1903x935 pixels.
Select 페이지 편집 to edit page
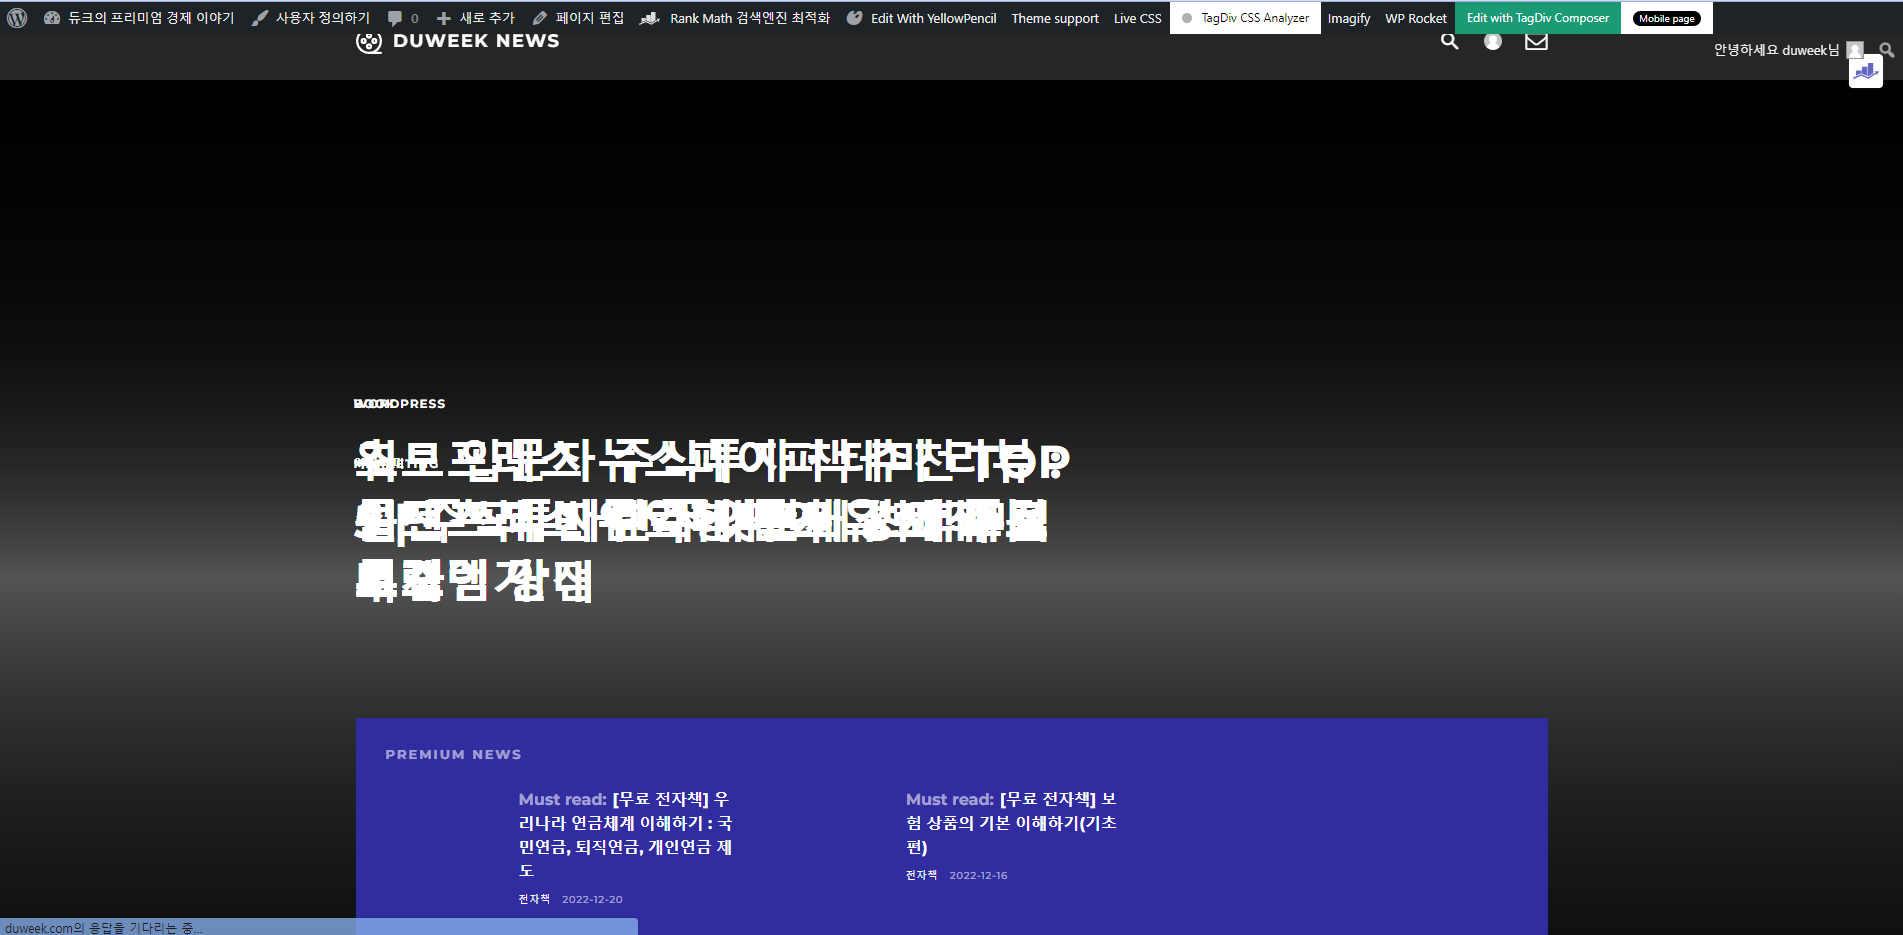click(x=578, y=18)
